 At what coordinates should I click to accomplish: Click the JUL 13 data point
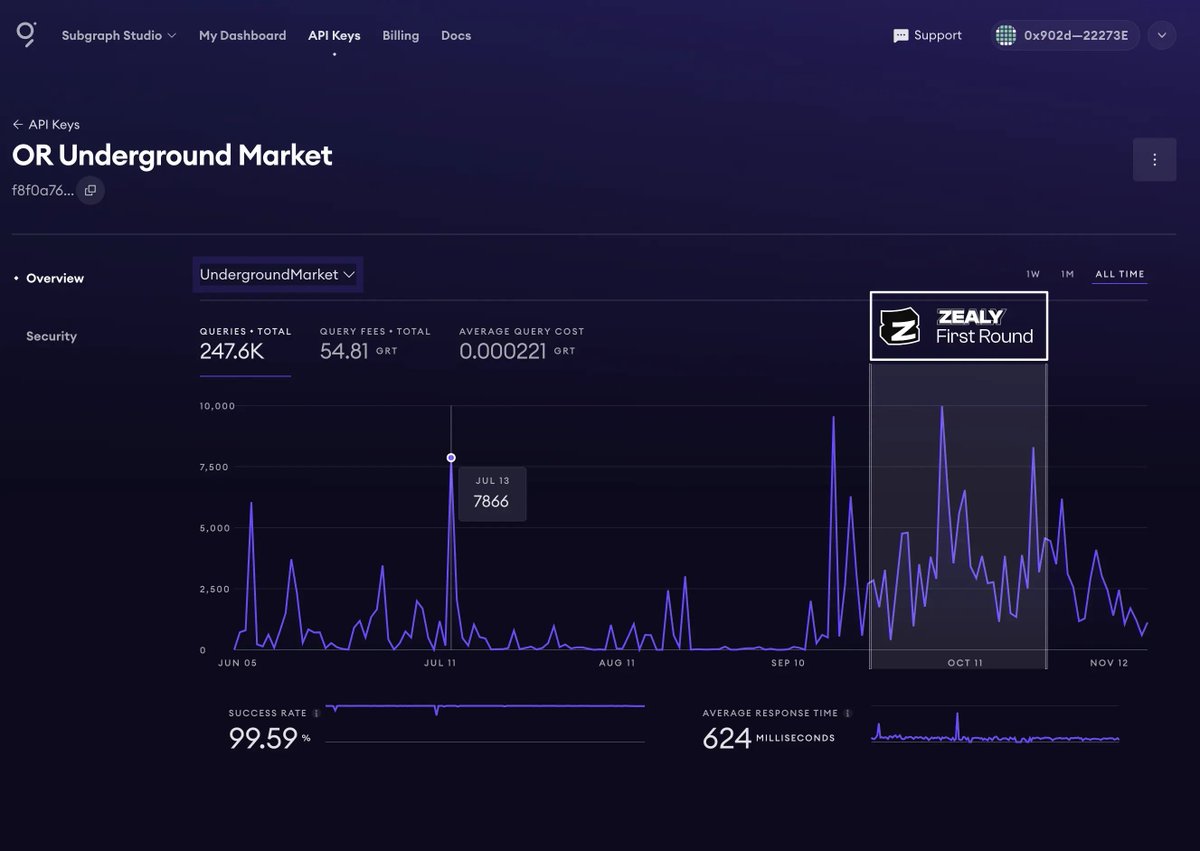451,458
